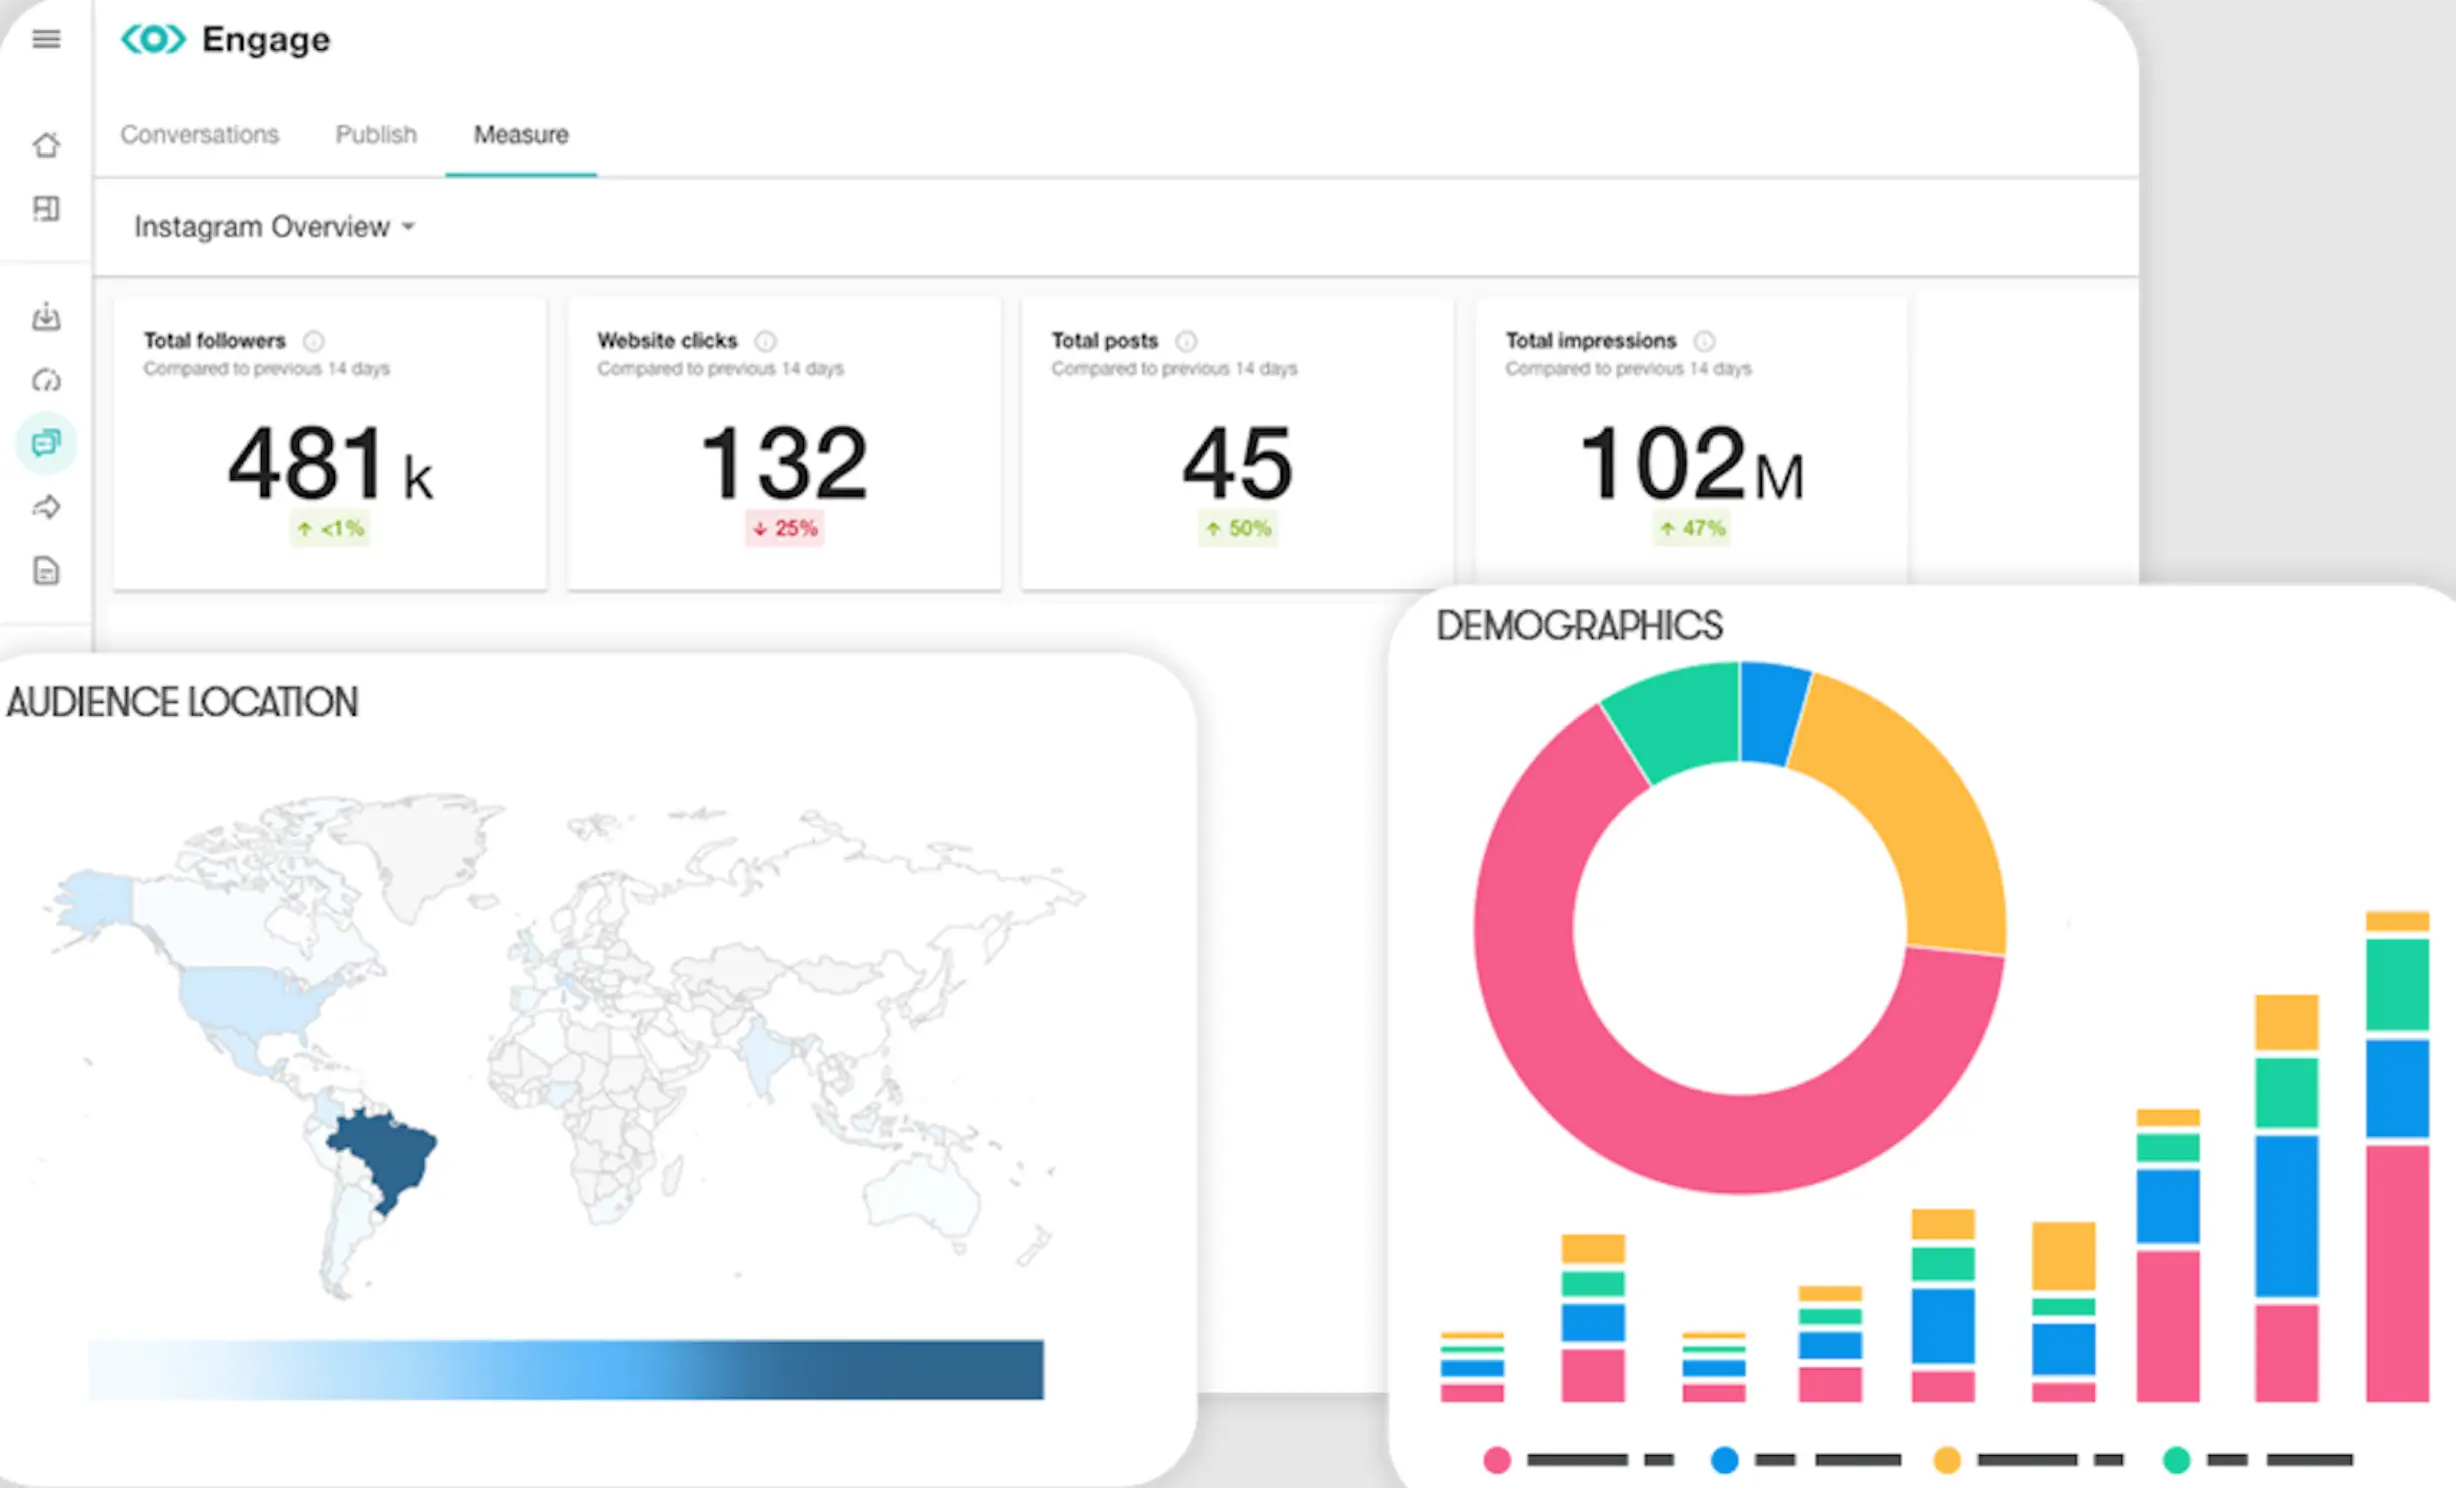
Task: Open the performance gauge icon in sidebar
Action: coord(45,380)
